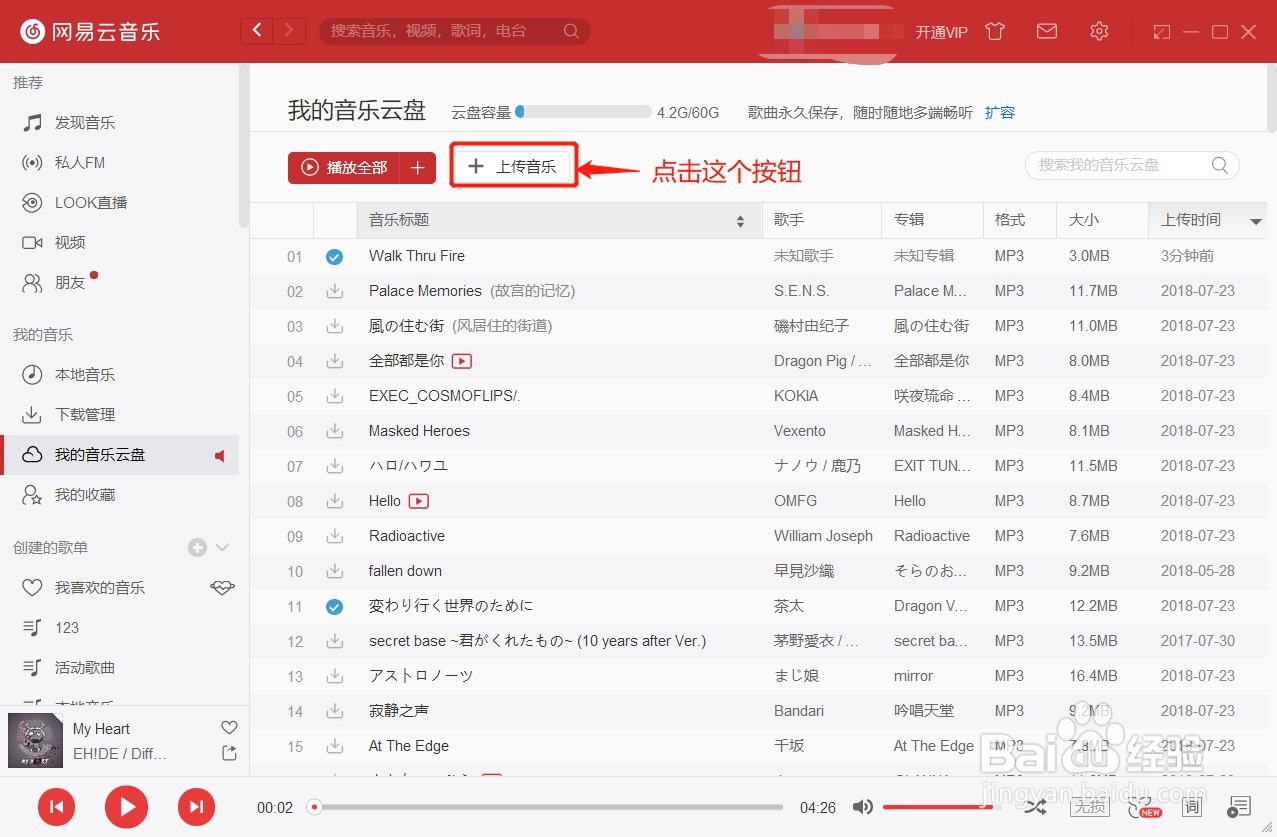This screenshot has height=837, width=1277.
Task: Toggle shuffle play mode icon
Action: click(x=1035, y=807)
